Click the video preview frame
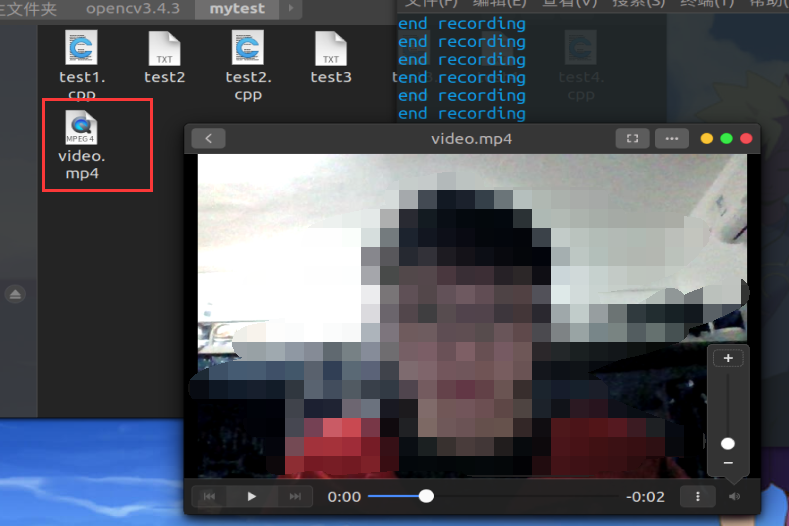Screen dimensions: 789x526 tap(472, 316)
